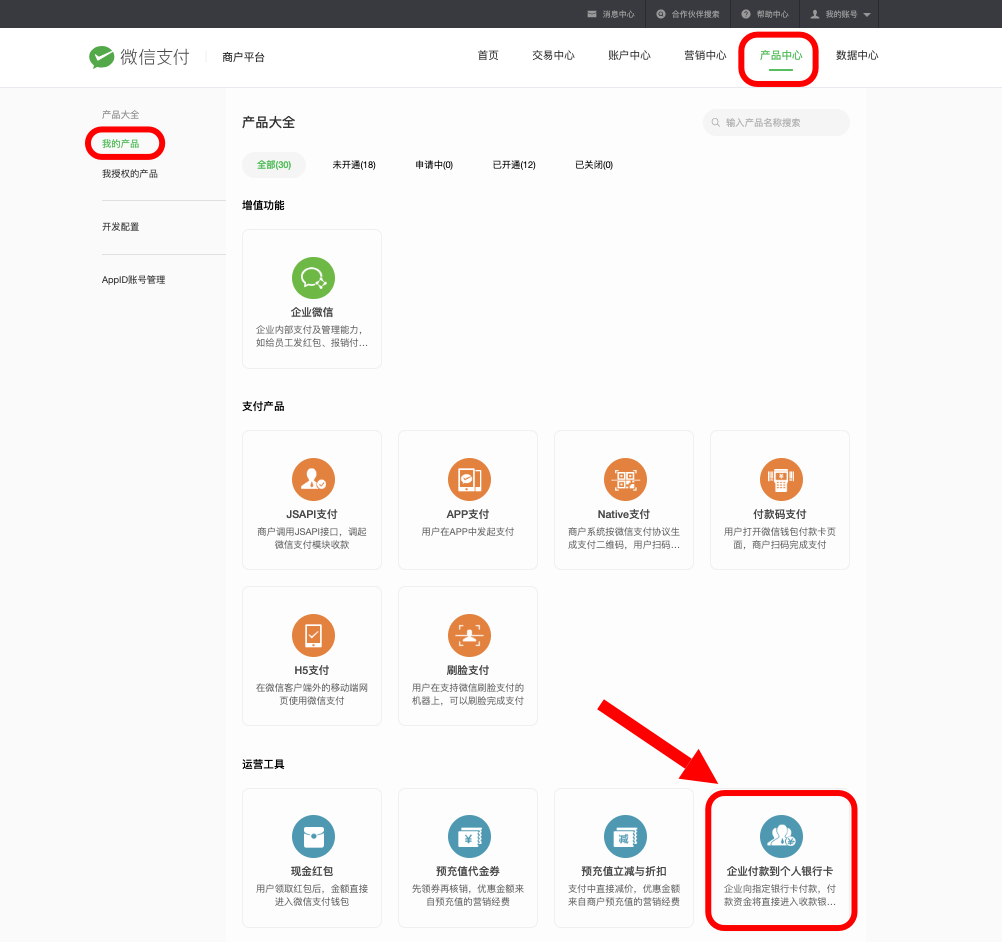Image resolution: width=1002 pixels, height=942 pixels.
Task: Click the 帮助中心 link in top bar
Action: [765, 14]
